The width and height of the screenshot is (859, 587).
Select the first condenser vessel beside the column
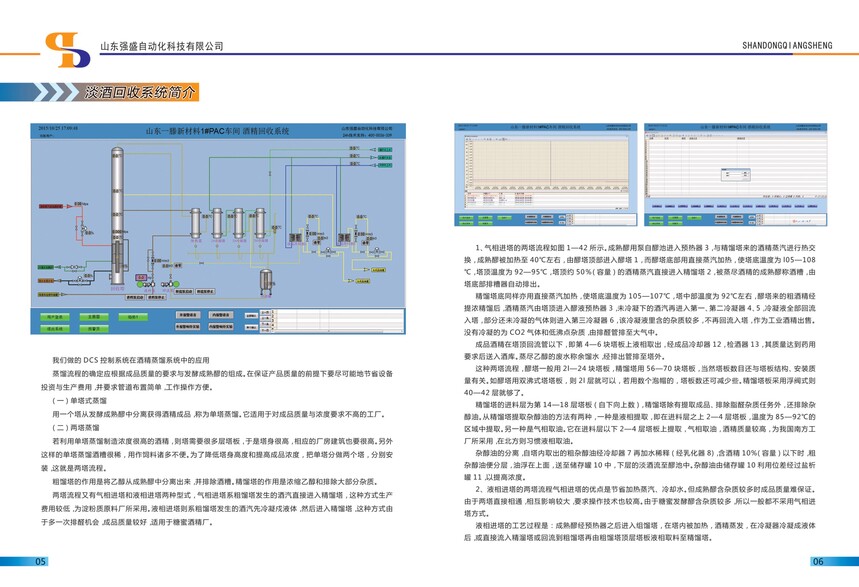[x=196, y=224]
